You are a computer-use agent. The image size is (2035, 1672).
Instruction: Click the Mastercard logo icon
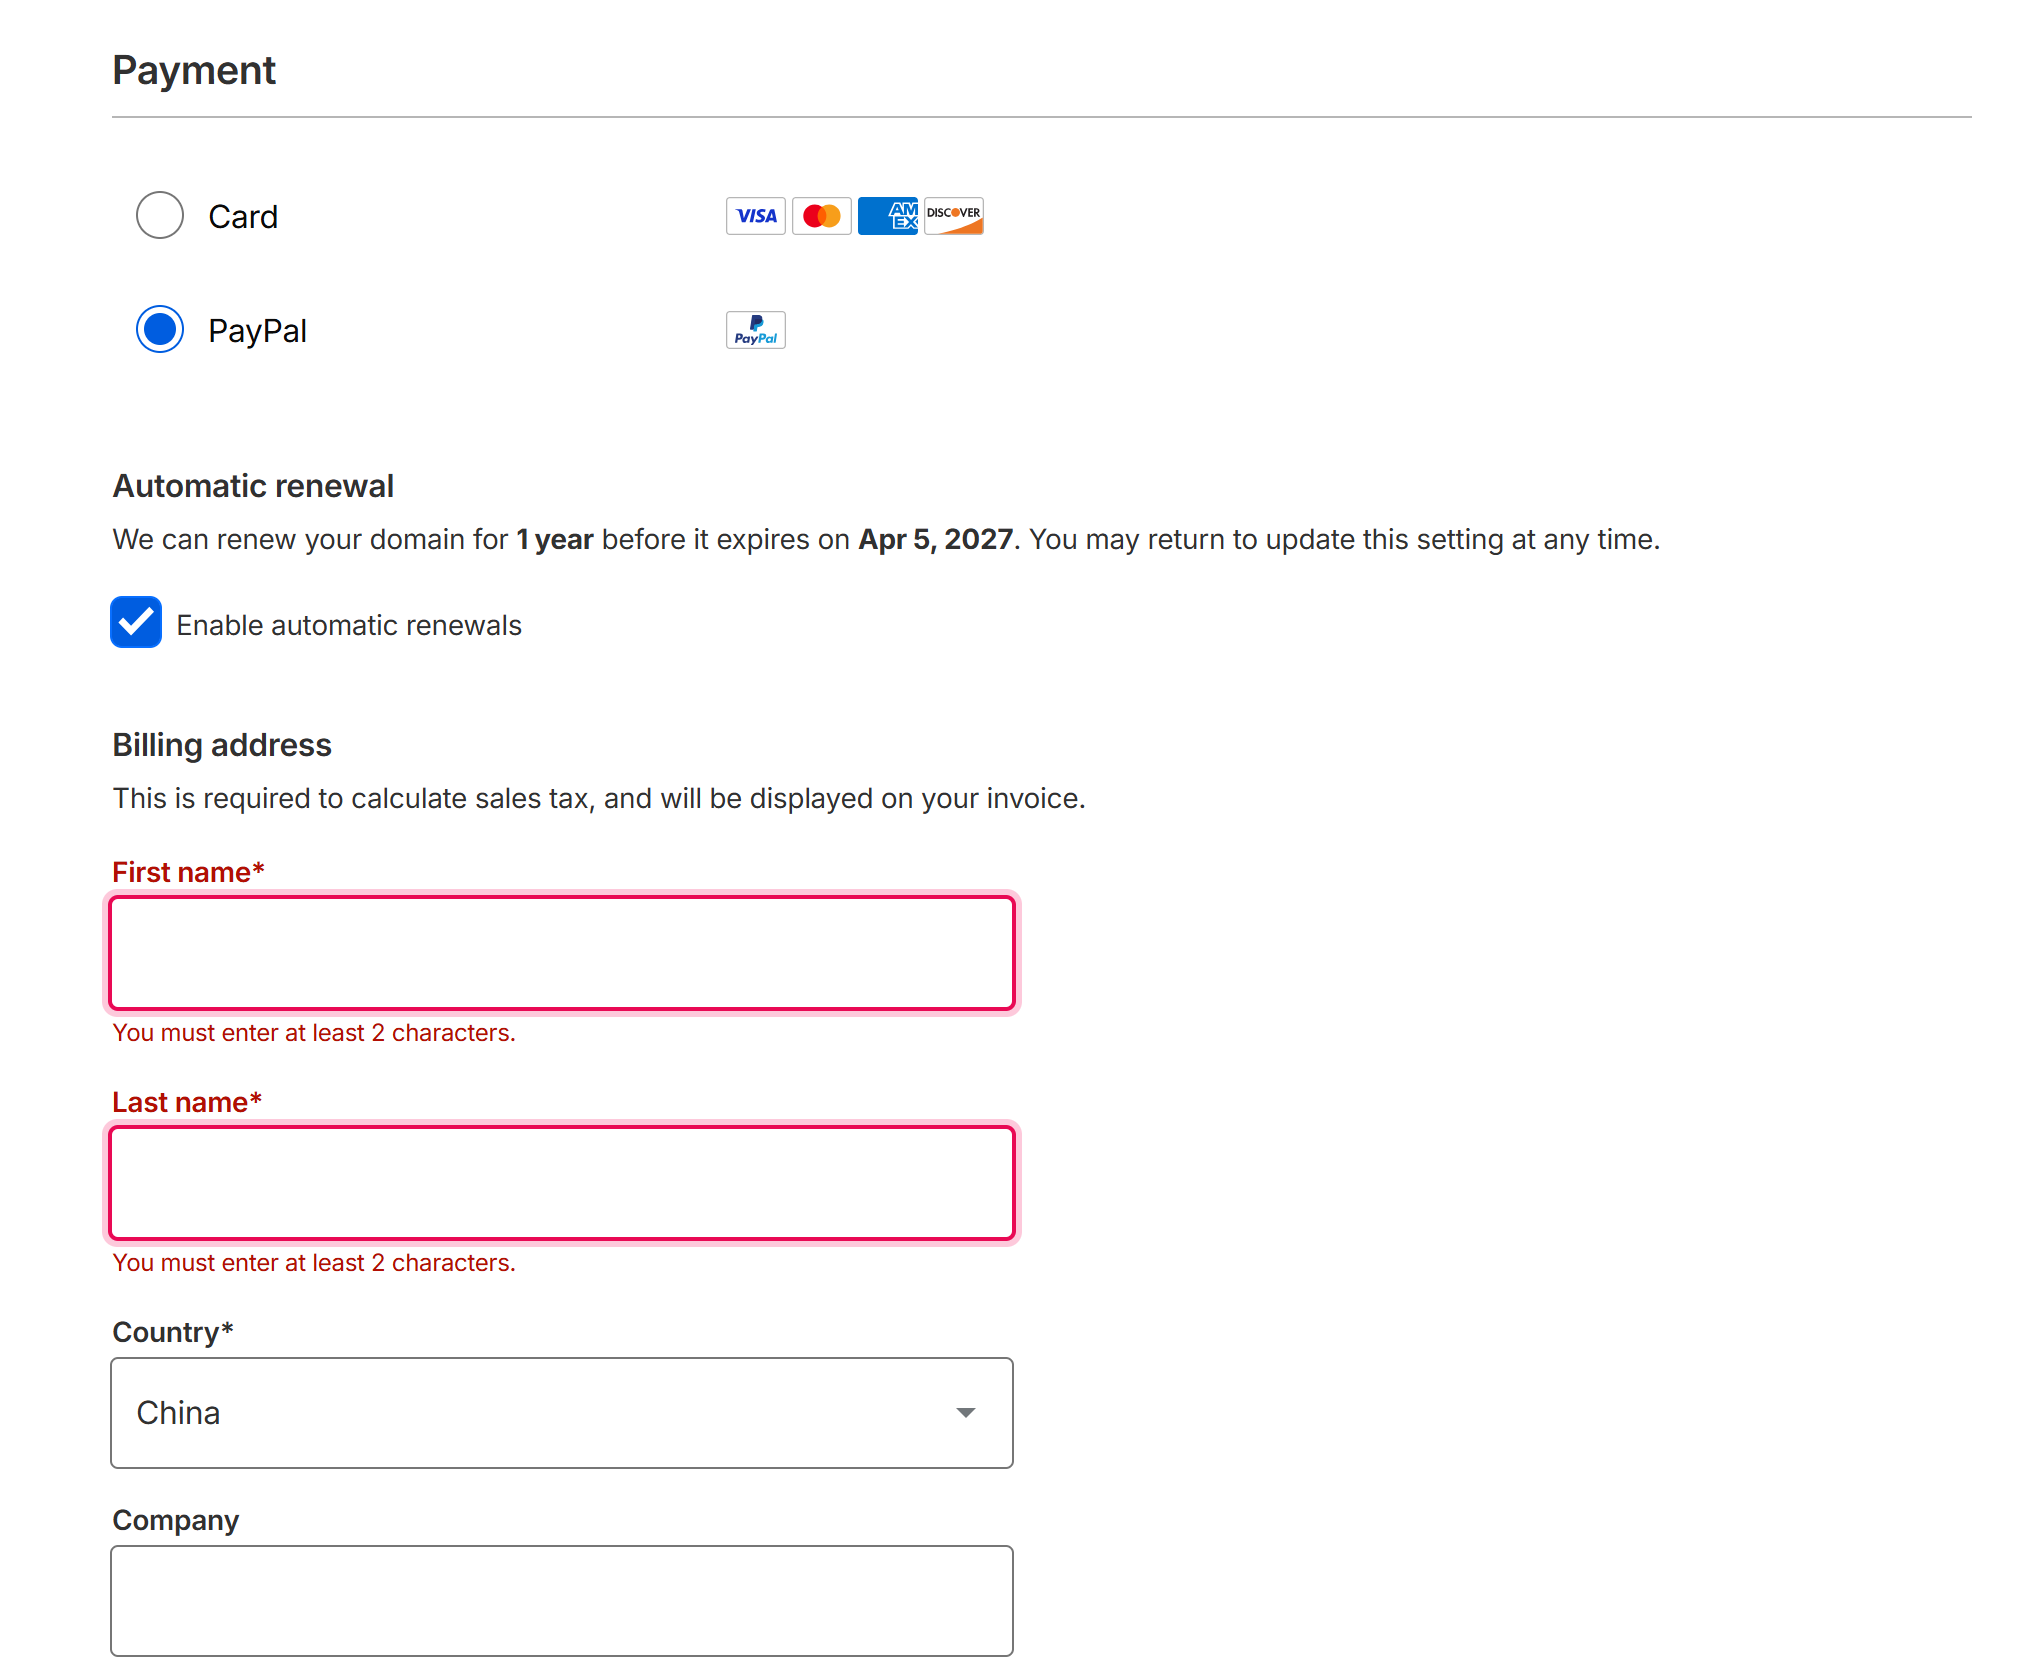[821, 216]
